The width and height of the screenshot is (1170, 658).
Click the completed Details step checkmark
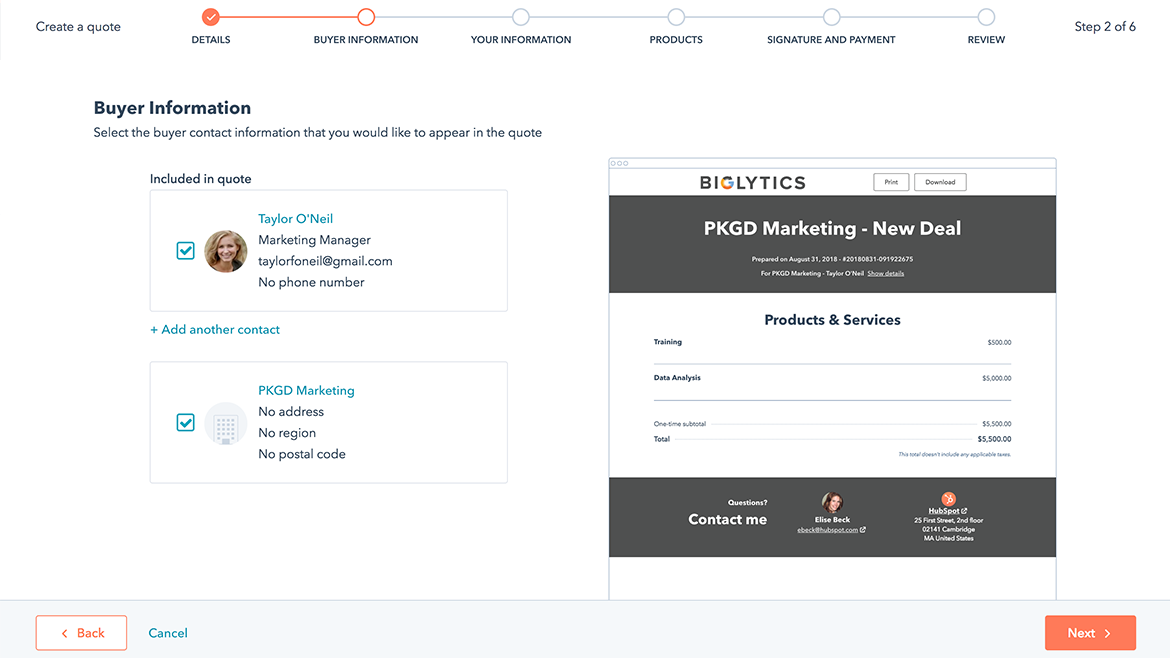(x=210, y=17)
